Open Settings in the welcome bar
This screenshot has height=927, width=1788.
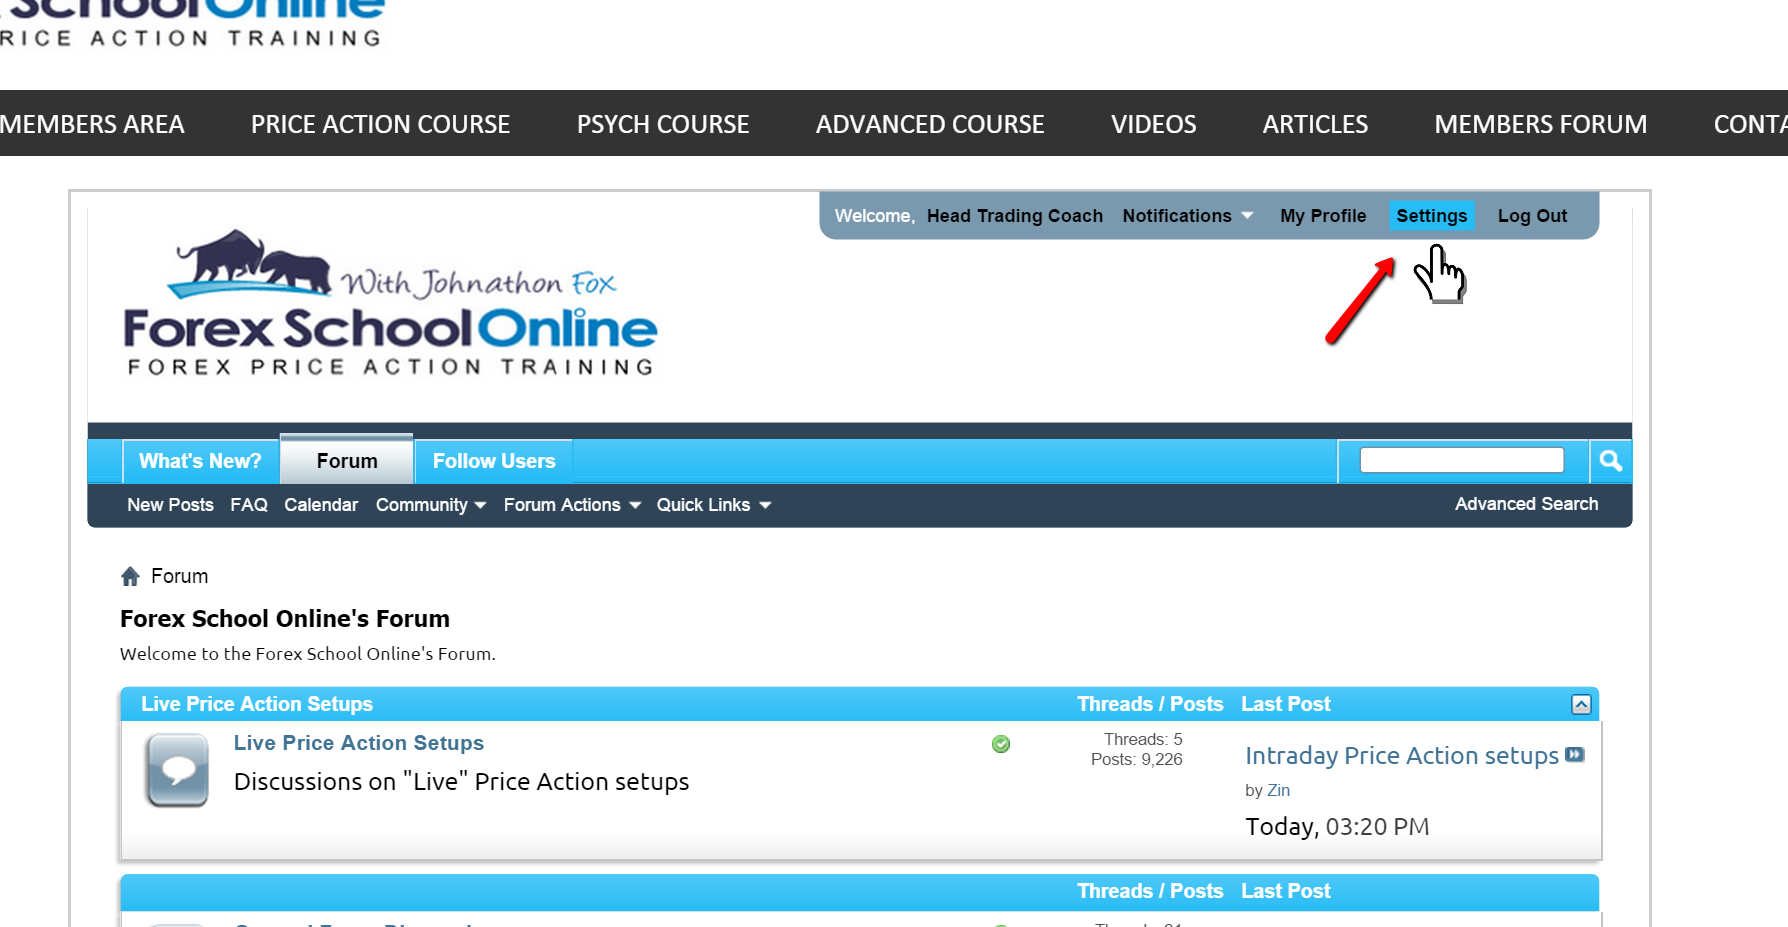point(1432,216)
